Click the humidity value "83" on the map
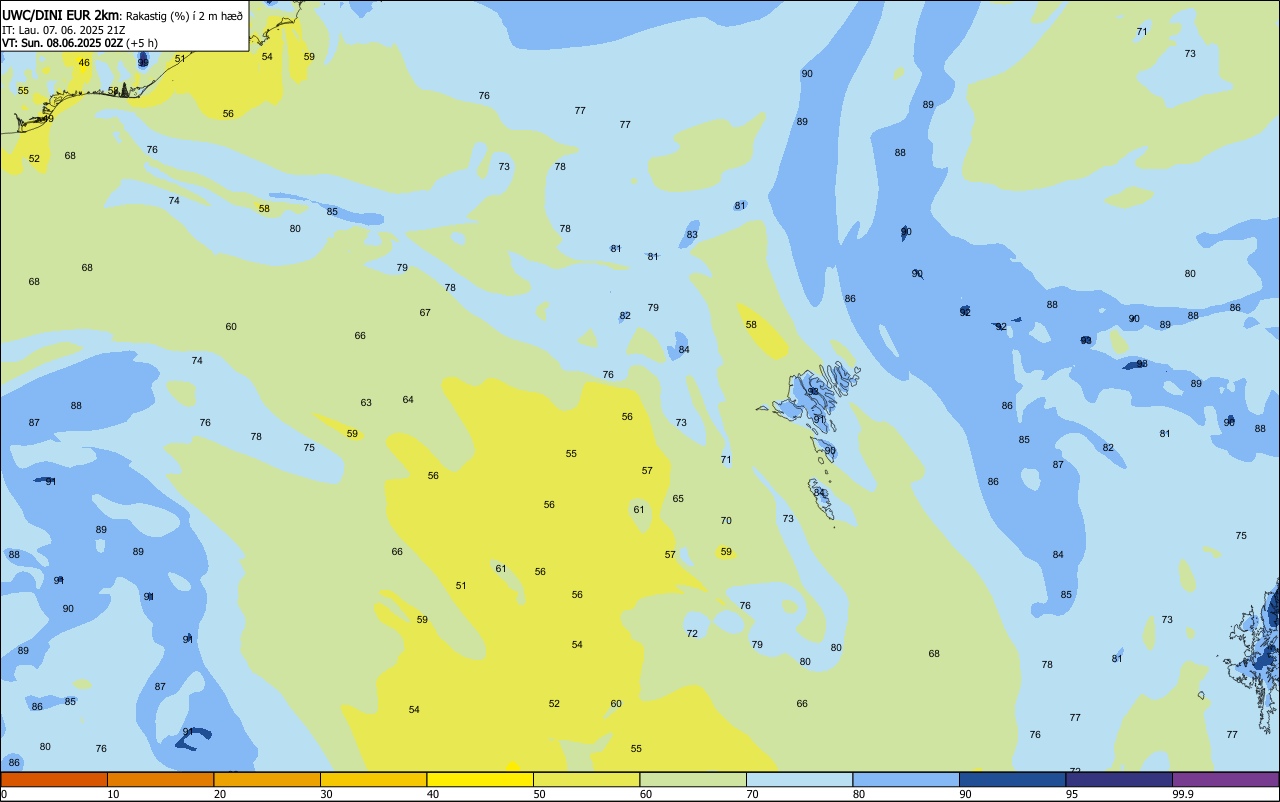The width and height of the screenshot is (1280, 802). 692,235
